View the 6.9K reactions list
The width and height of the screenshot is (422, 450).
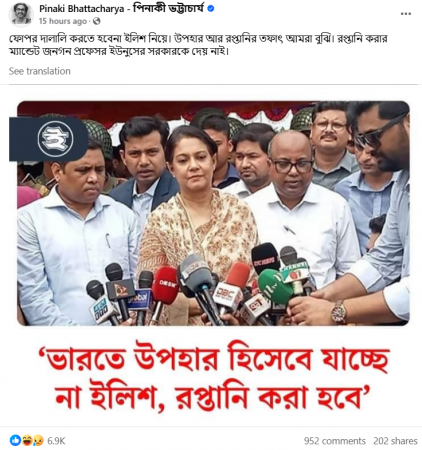[x=56, y=441]
